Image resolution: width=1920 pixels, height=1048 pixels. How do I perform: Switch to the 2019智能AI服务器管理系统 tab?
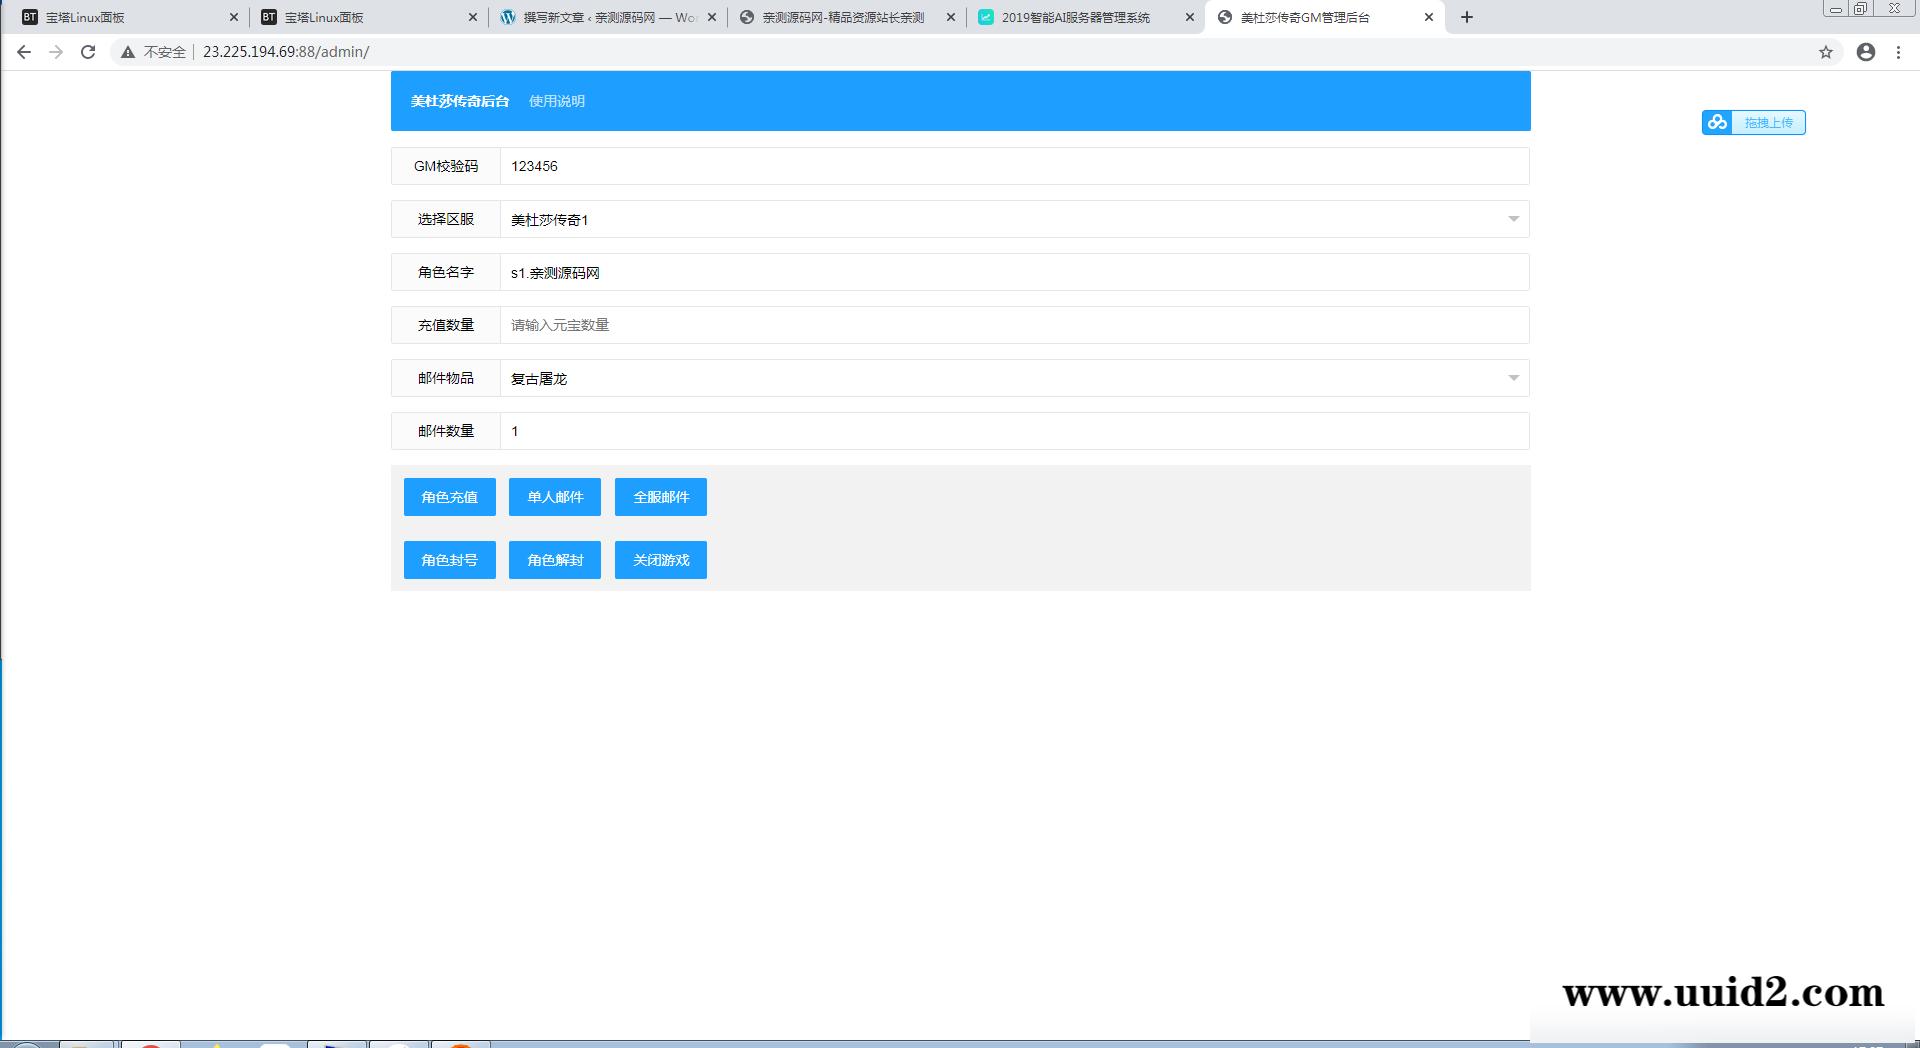point(1075,17)
